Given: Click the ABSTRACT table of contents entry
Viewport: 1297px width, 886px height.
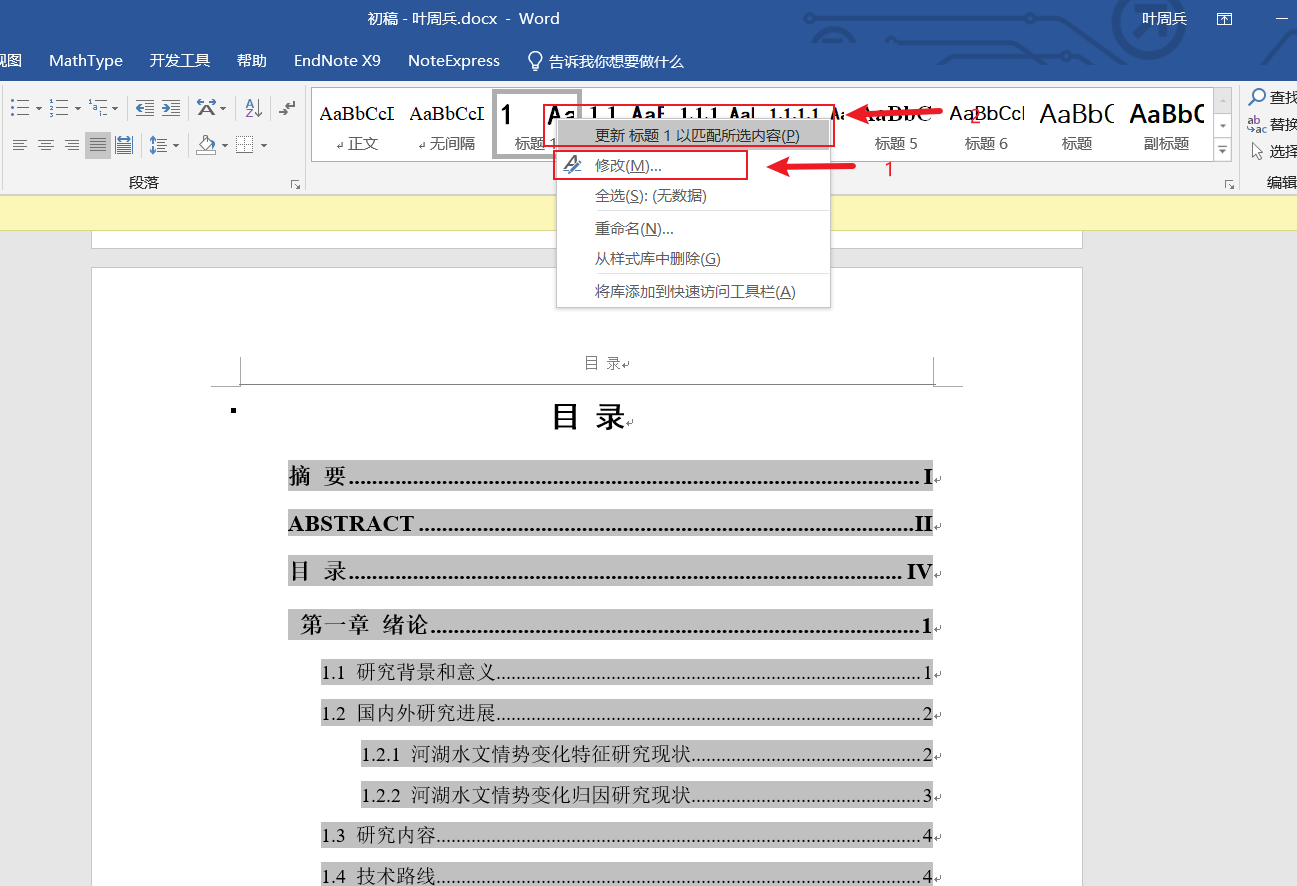Looking at the screenshot, I should tap(610, 523).
